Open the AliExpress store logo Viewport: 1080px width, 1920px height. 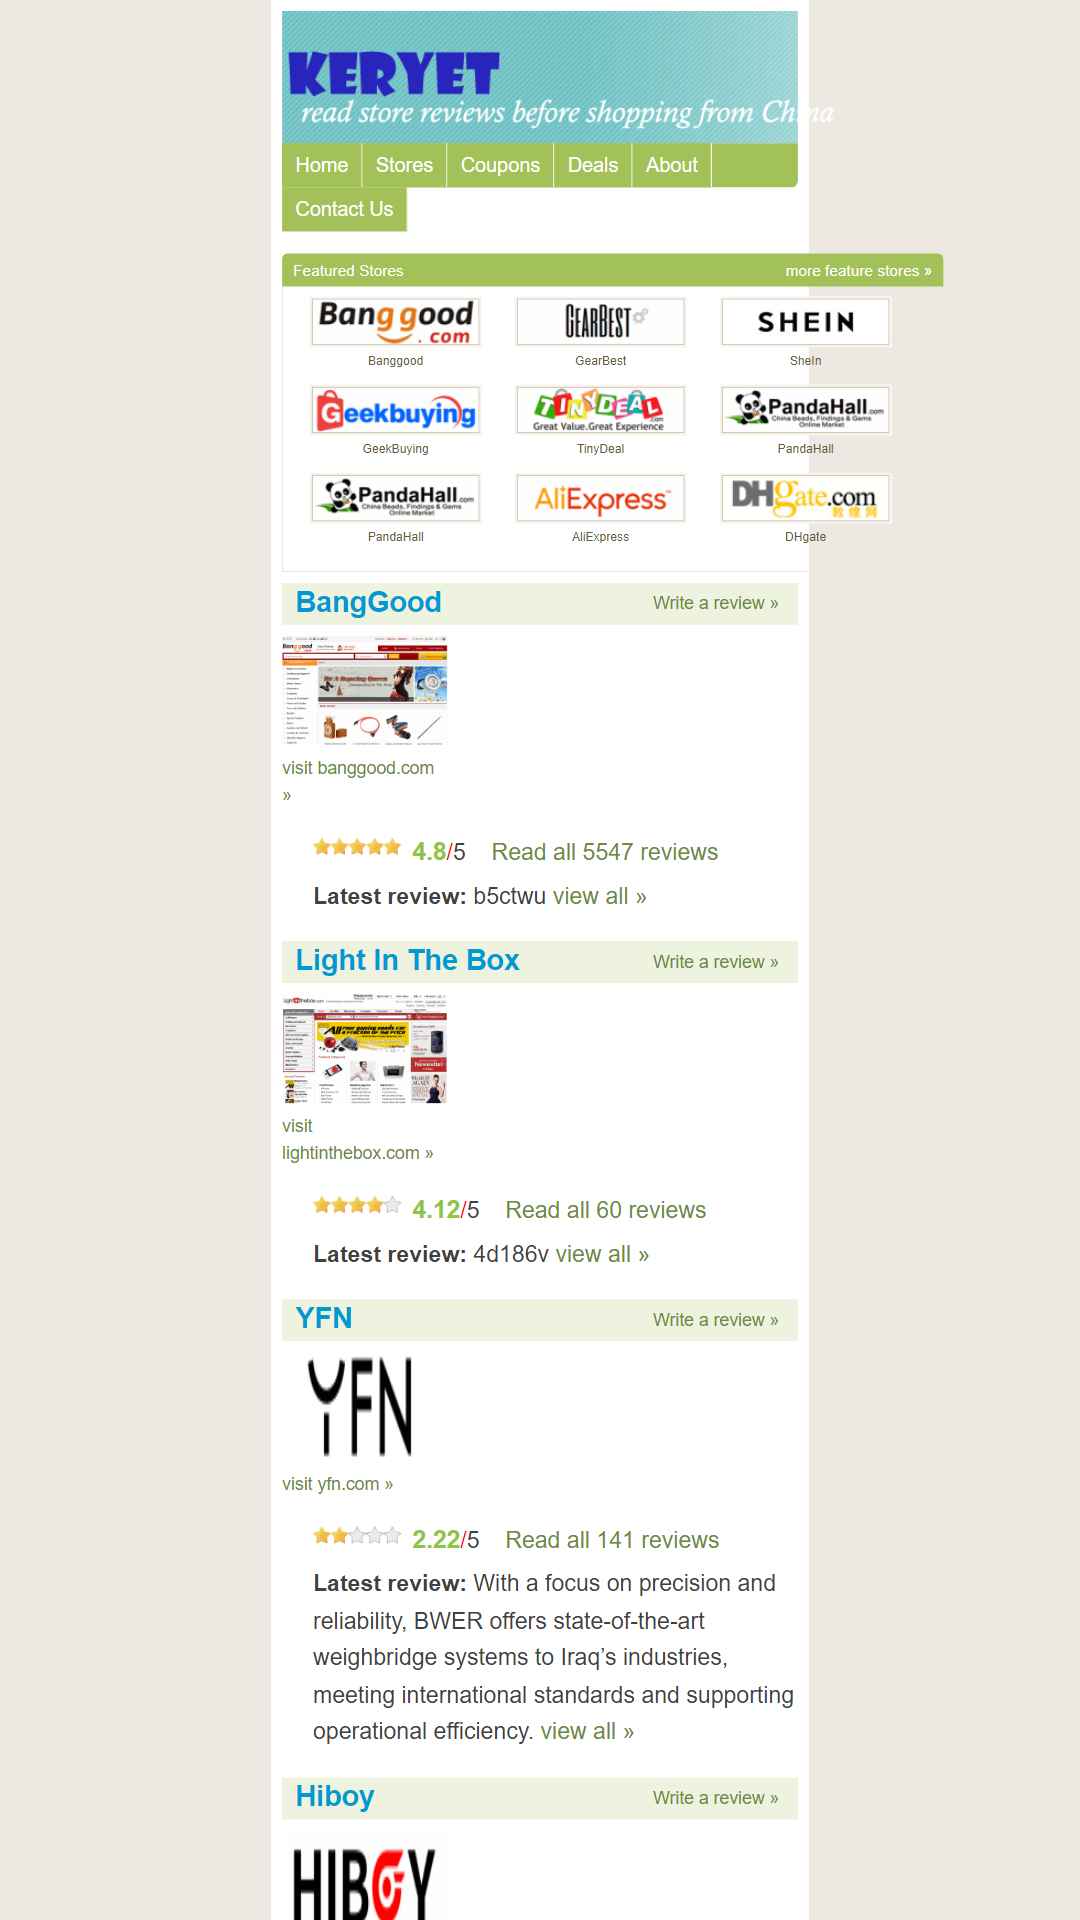click(x=600, y=498)
